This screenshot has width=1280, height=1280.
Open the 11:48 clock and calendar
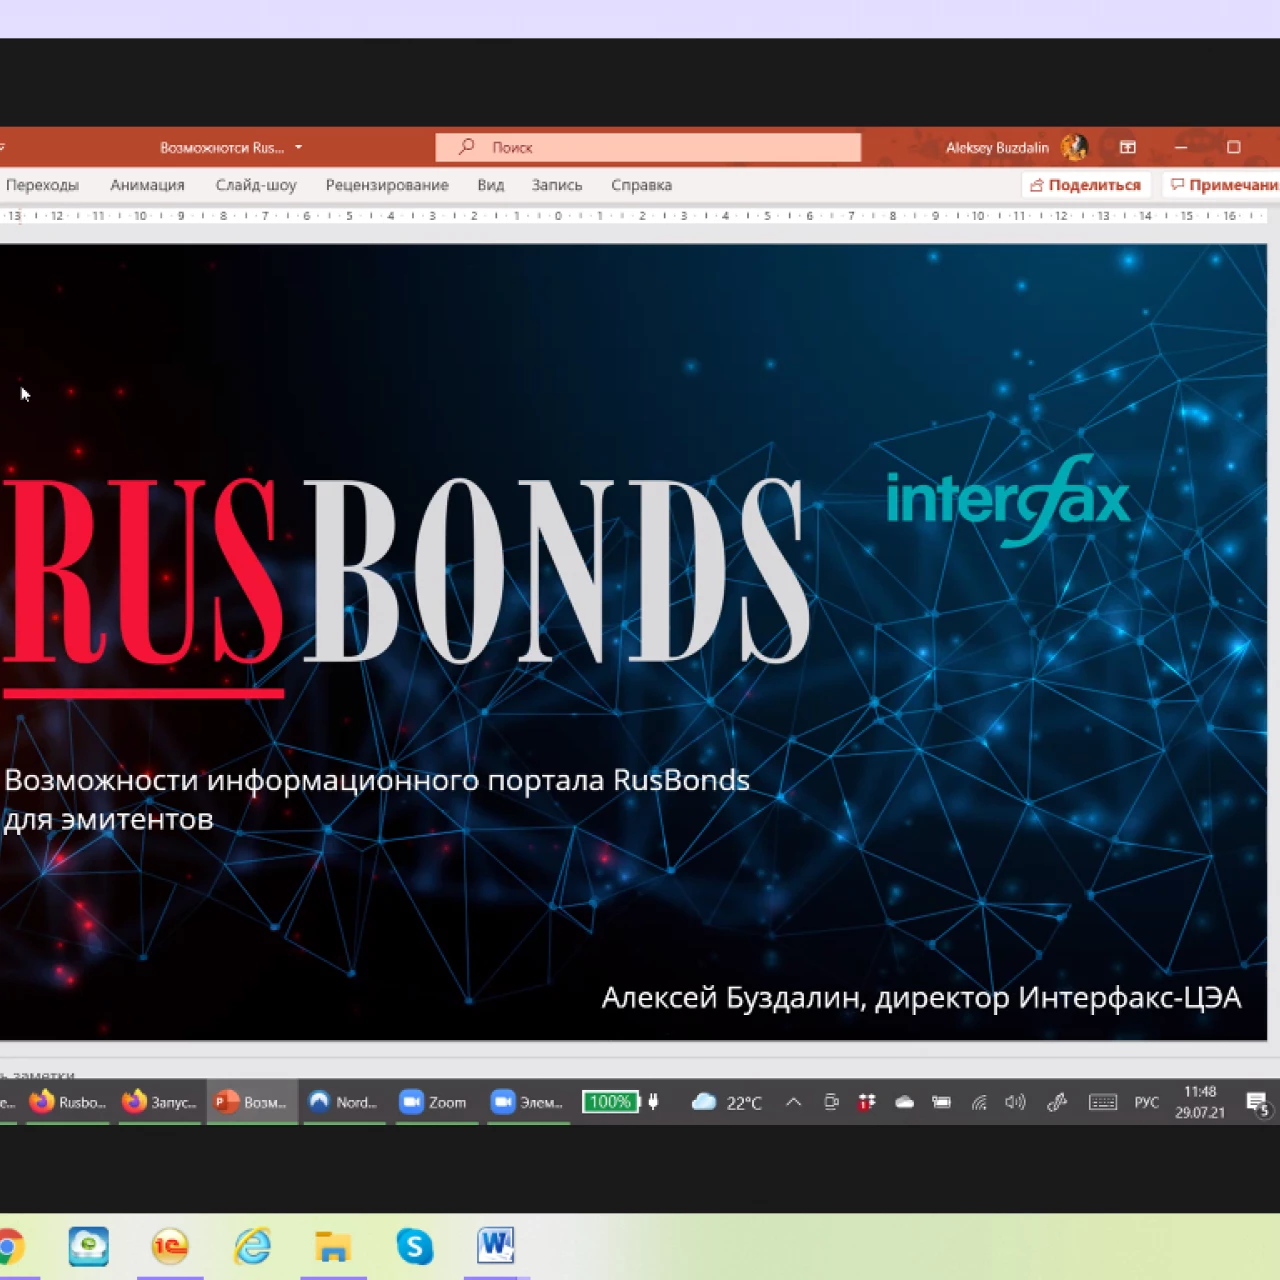[x=1200, y=1102]
